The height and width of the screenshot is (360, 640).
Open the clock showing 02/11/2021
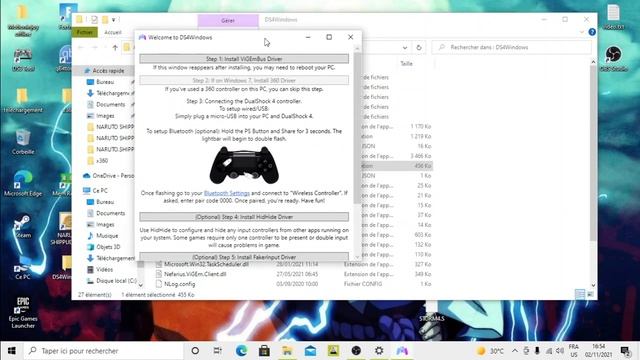point(598,351)
